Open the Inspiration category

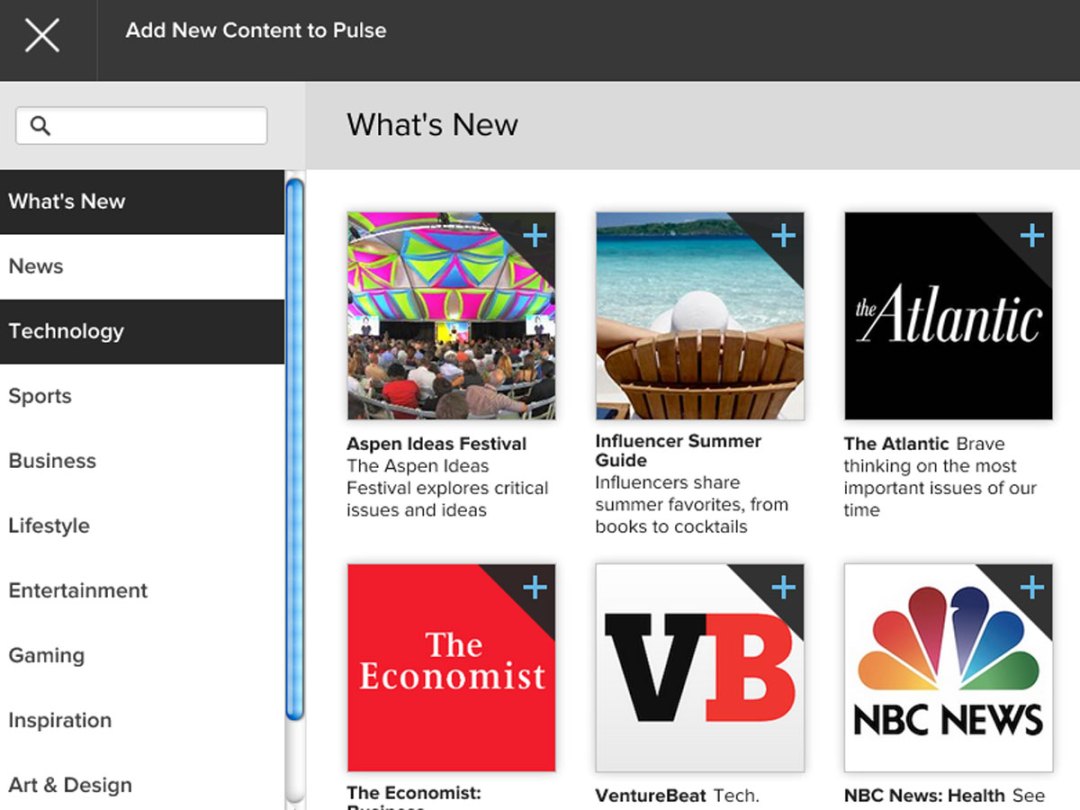pos(142,720)
